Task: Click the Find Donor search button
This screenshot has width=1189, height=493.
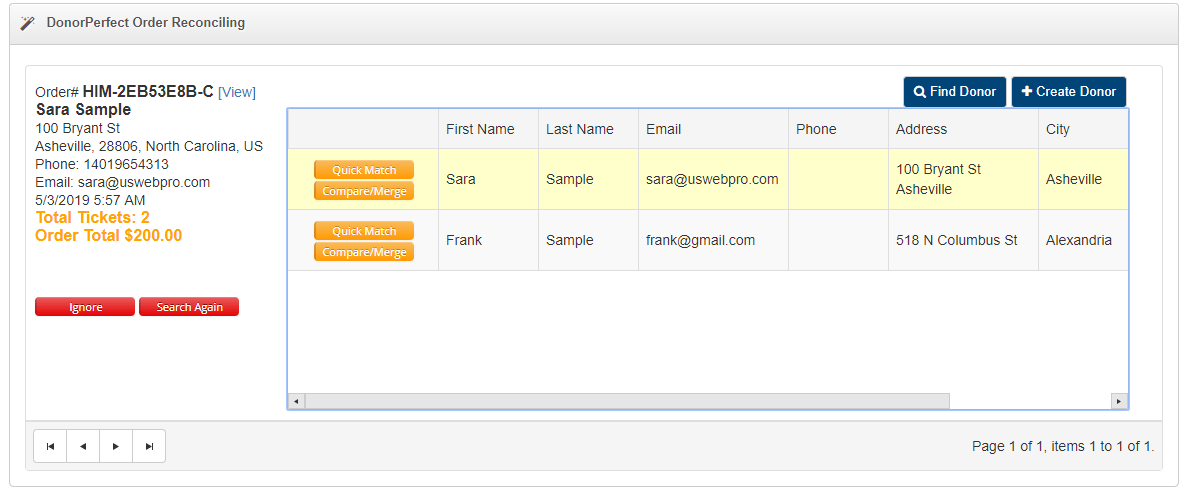Action: [954, 92]
